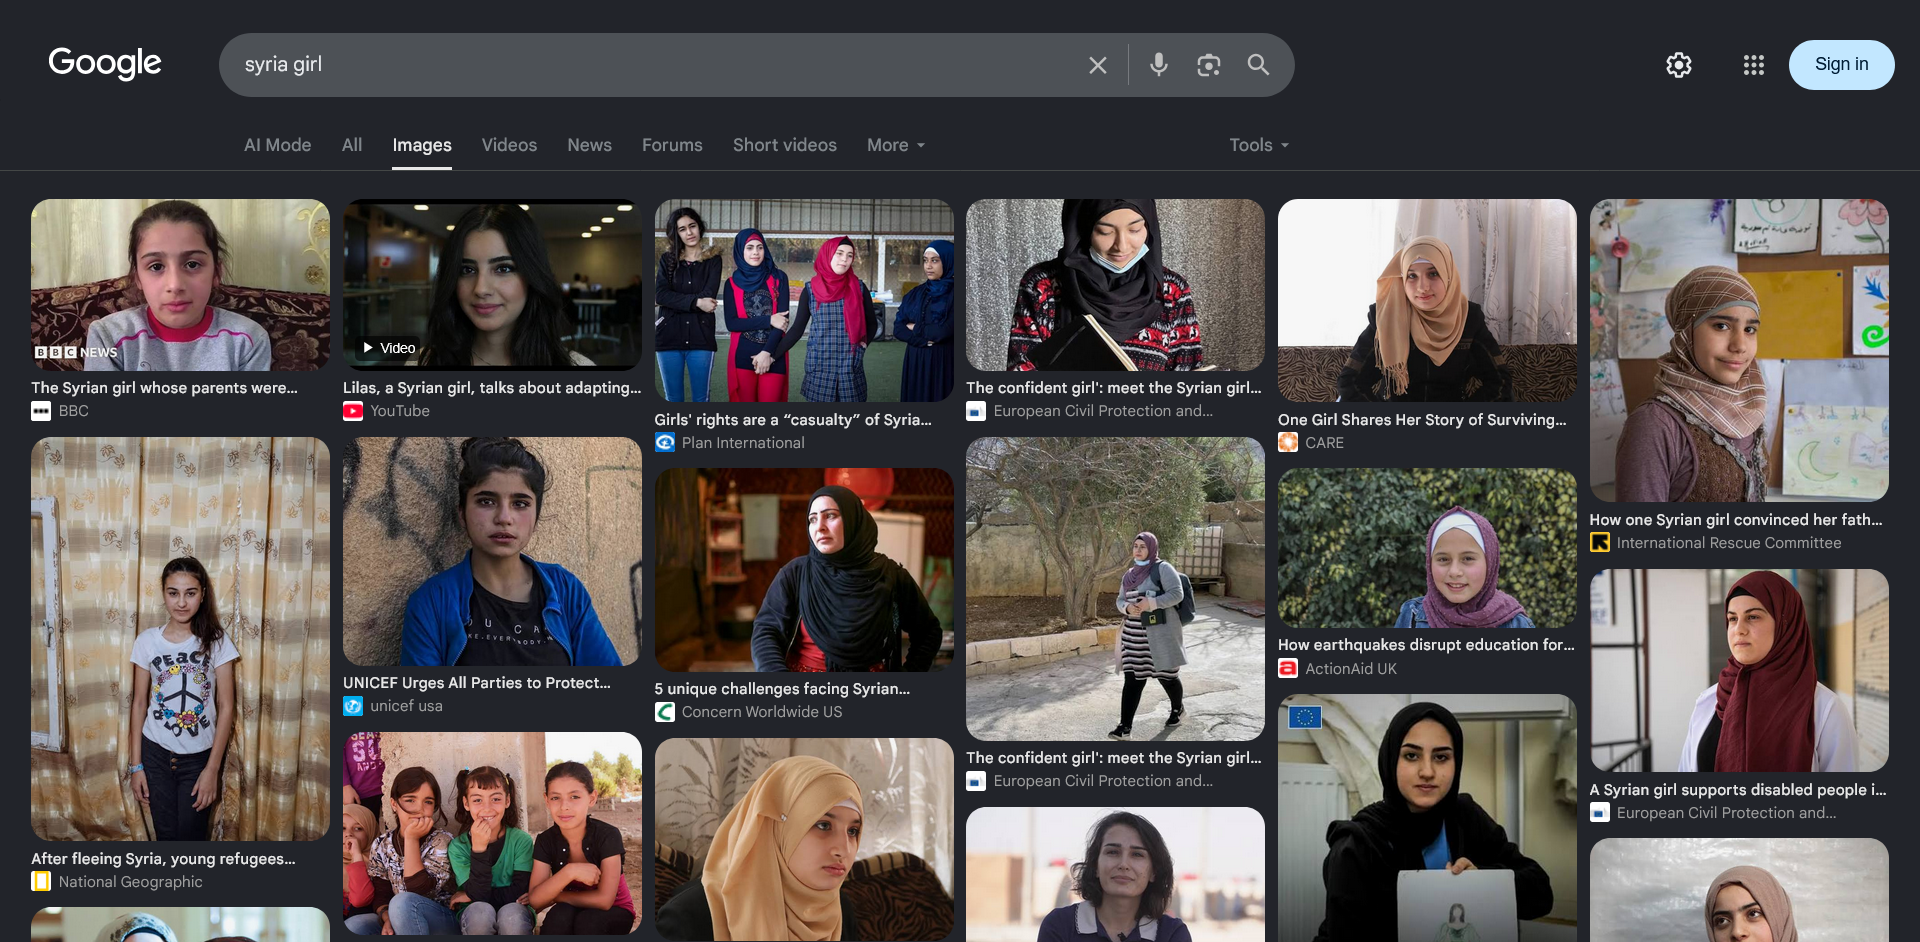Click the YouTube source favicon
The image size is (1920, 942).
pyautogui.click(x=353, y=411)
